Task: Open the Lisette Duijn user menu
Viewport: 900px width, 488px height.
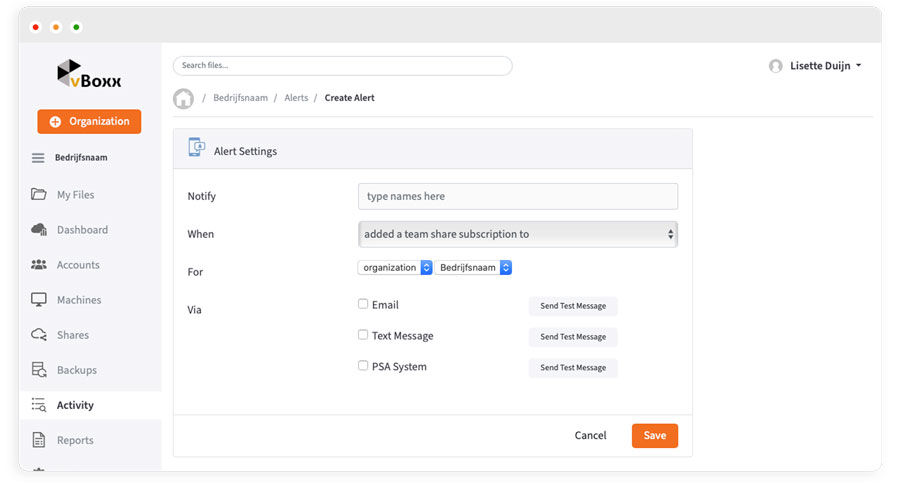Action: click(815, 66)
